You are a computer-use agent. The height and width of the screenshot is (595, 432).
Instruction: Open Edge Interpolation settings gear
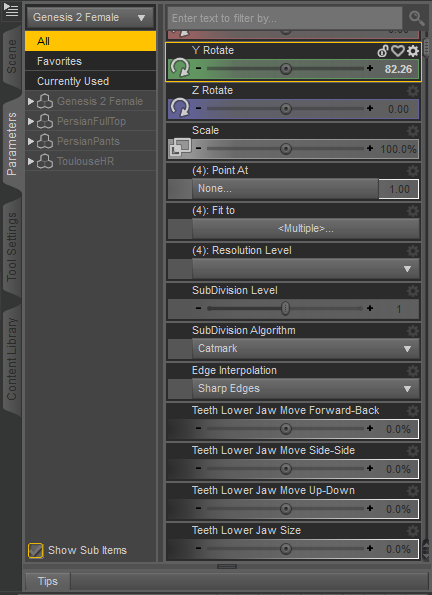413,371
